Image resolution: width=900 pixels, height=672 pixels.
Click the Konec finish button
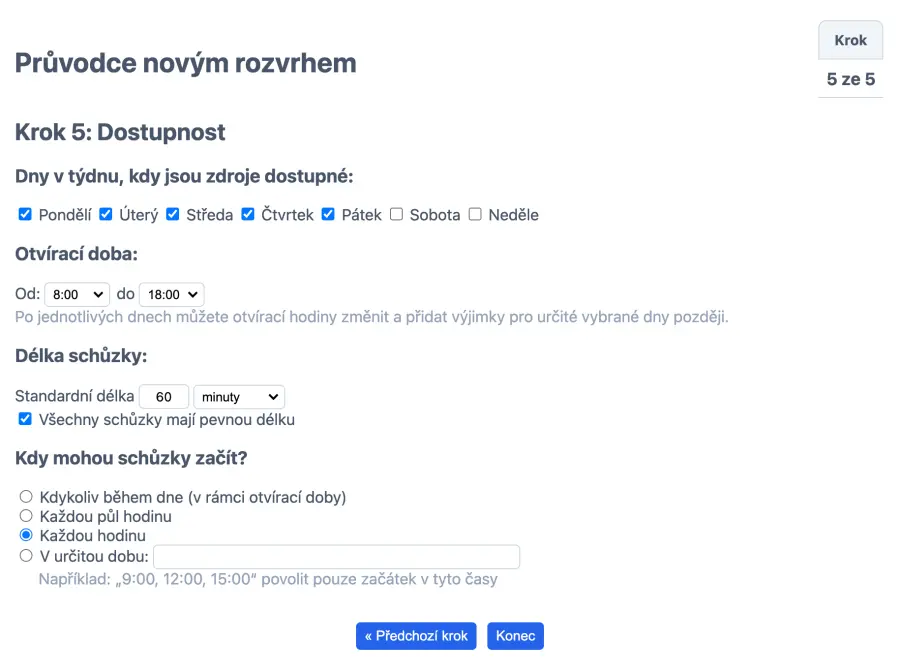tap(515, 636)
